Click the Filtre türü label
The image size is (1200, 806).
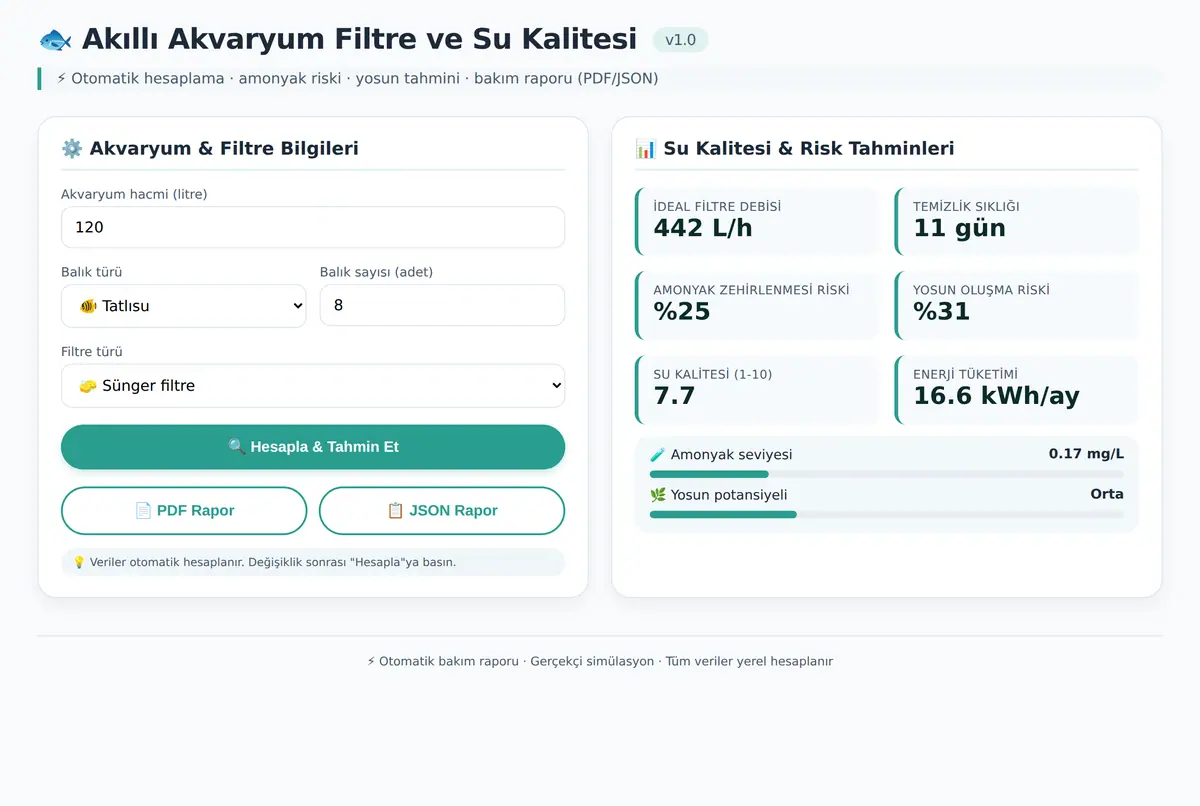[92, 352]
